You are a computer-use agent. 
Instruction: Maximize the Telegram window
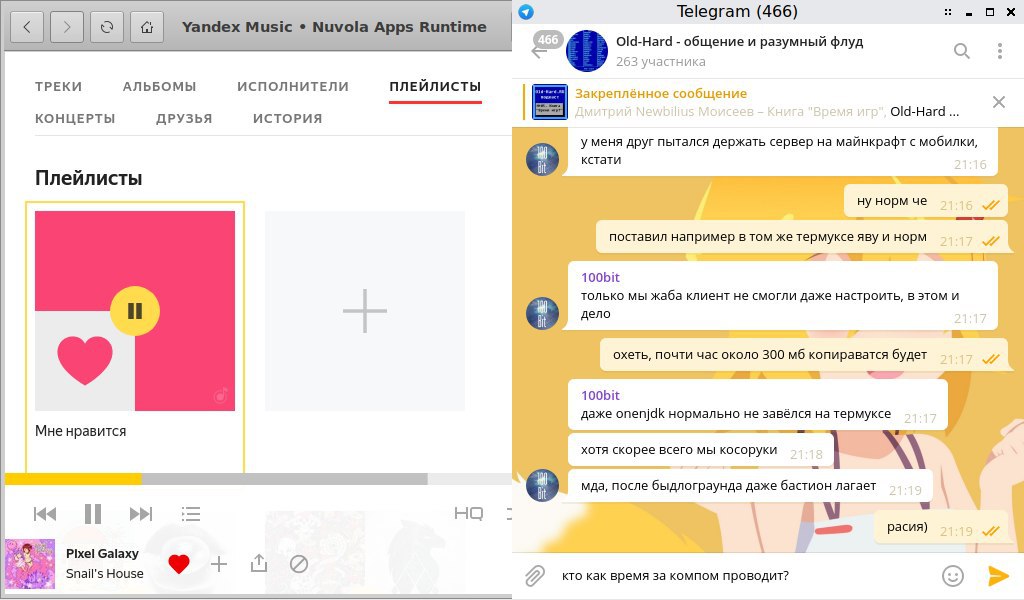(990, 12)
